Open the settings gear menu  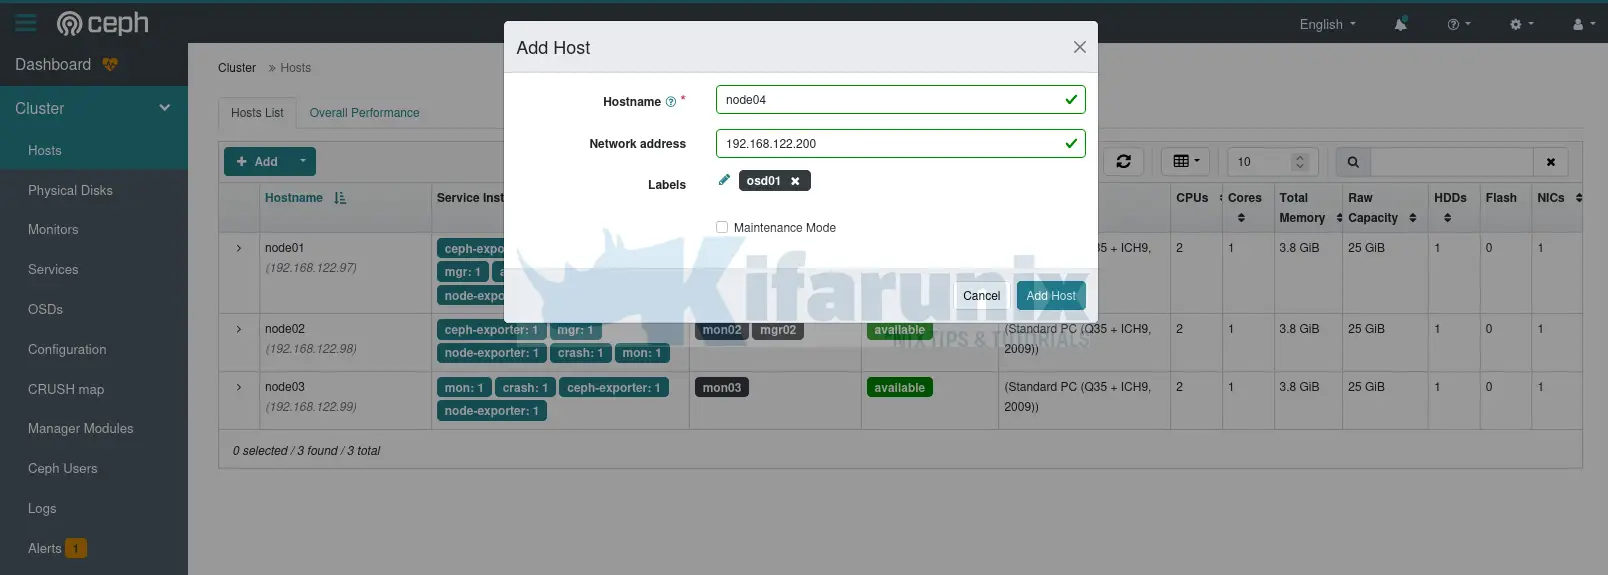[x=1520, y=24]
